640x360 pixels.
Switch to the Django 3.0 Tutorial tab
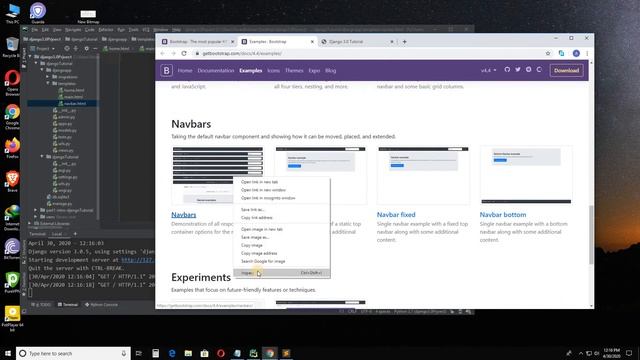click(x=357, y=42)
